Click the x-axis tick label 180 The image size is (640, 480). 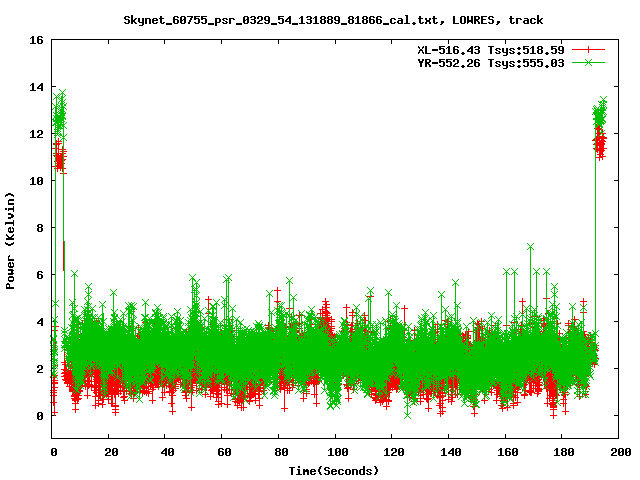(564, 452)
